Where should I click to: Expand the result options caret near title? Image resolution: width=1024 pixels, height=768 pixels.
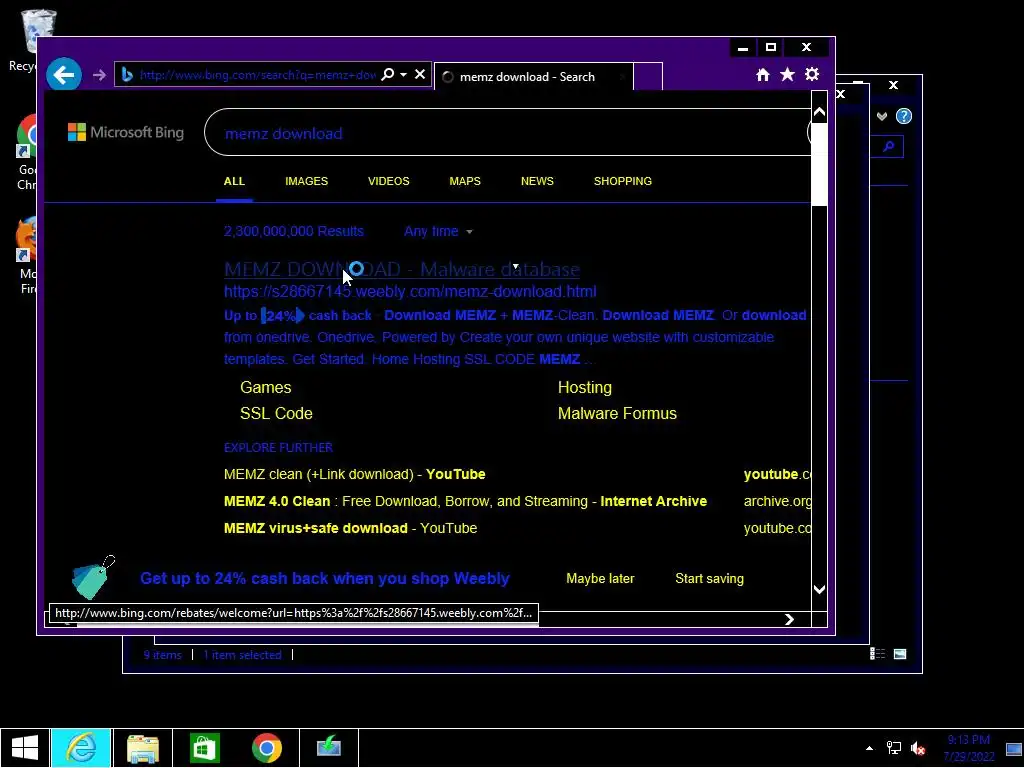(x=515, y=266)
